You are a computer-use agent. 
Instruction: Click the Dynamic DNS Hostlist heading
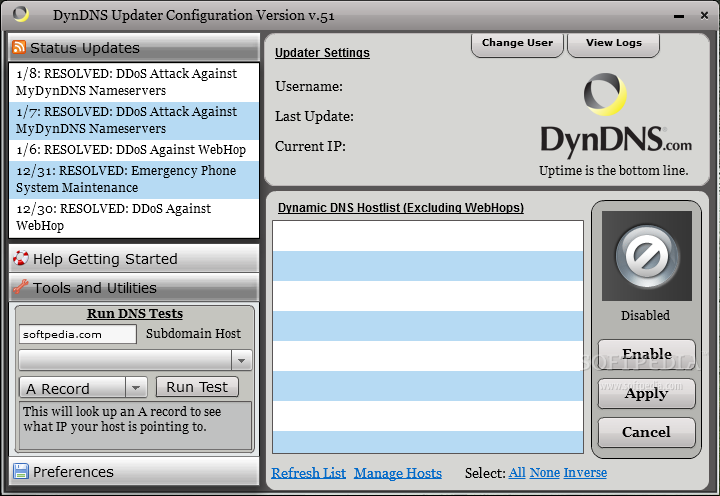click(x=401, y=208)
